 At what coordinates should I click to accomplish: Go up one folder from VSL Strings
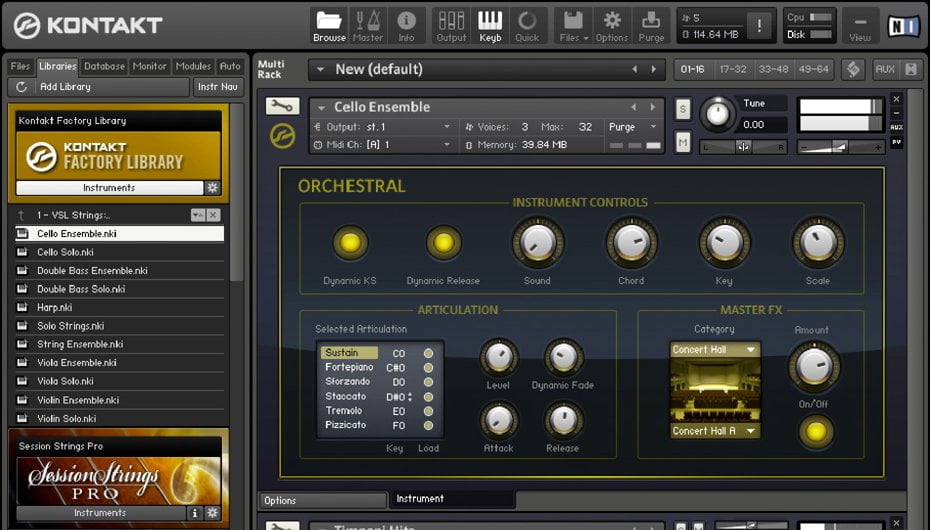(x=21, y=215)
